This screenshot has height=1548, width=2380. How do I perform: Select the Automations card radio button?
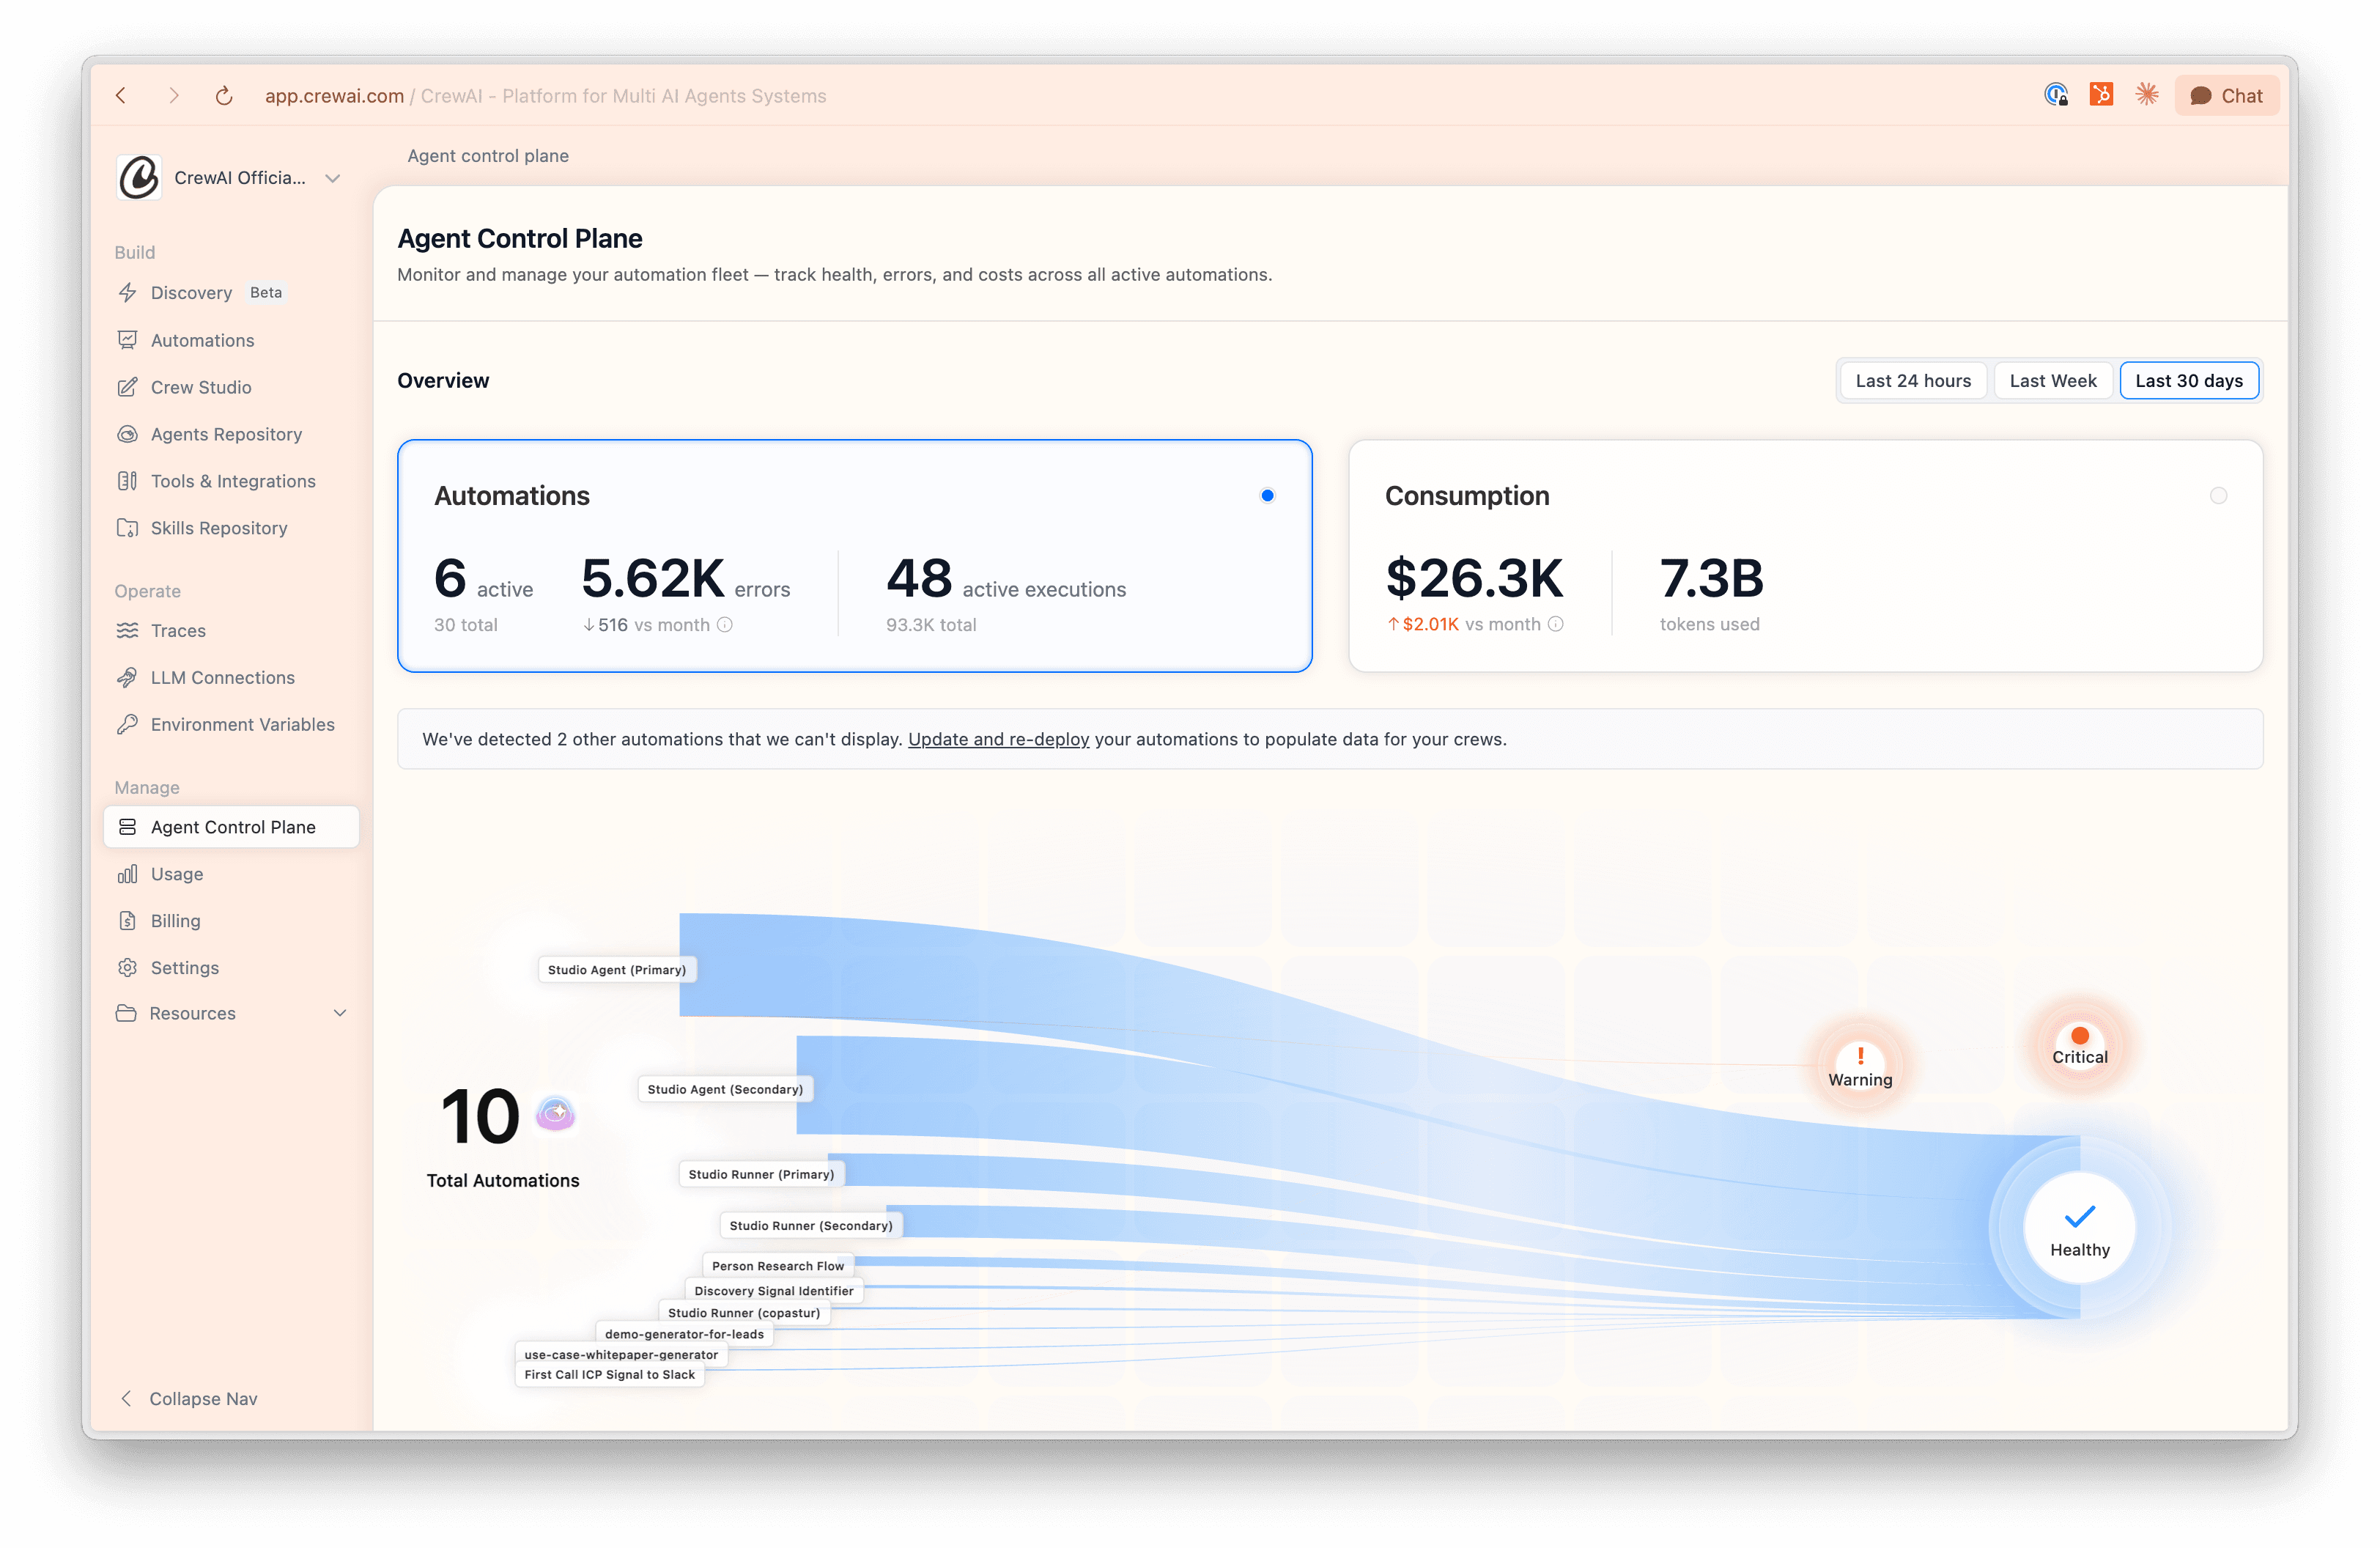1267,496
